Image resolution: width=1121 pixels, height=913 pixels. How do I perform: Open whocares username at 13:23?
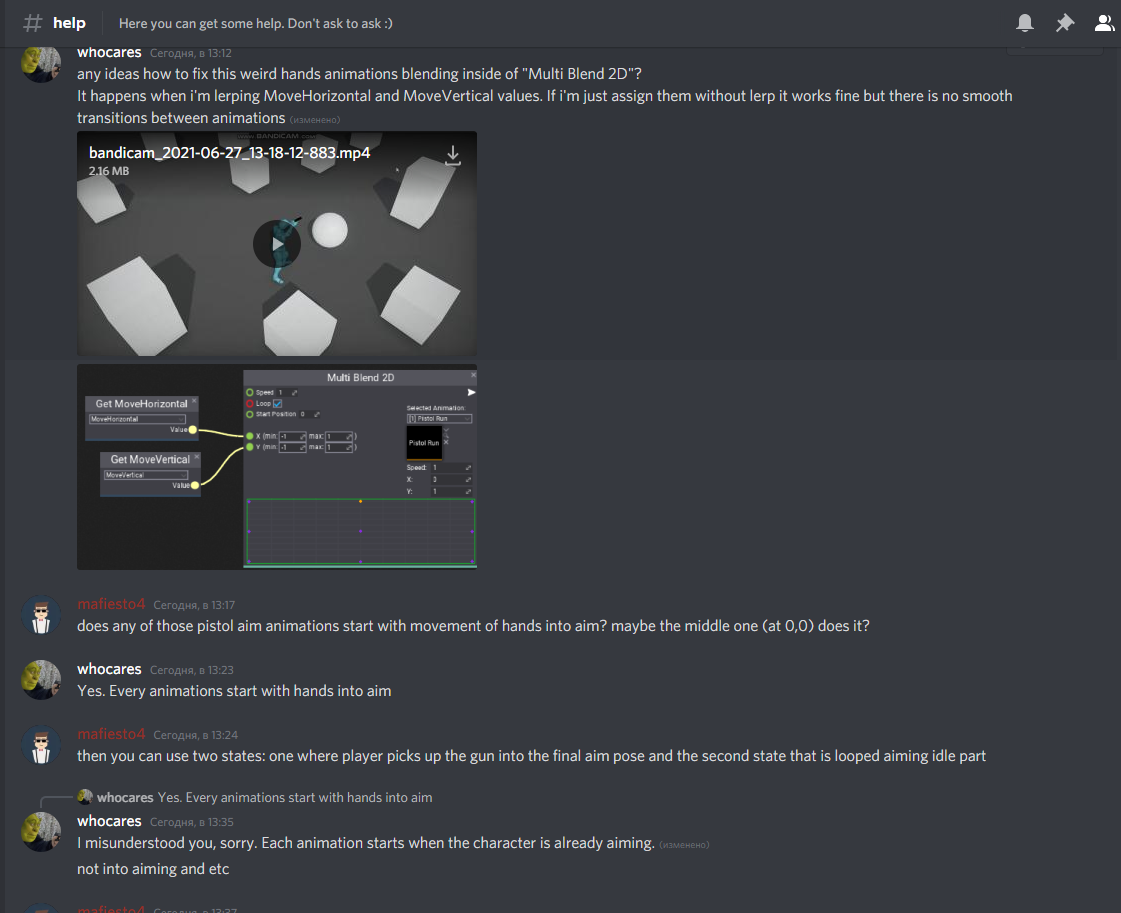pyautogui.click(x=109, y=668)
